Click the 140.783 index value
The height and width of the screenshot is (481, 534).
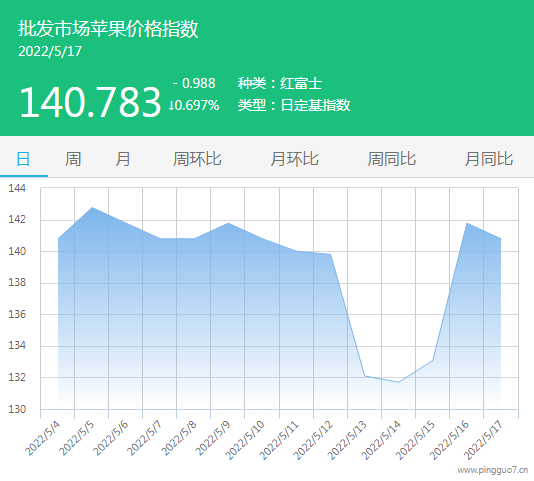[x=90, y=102]
